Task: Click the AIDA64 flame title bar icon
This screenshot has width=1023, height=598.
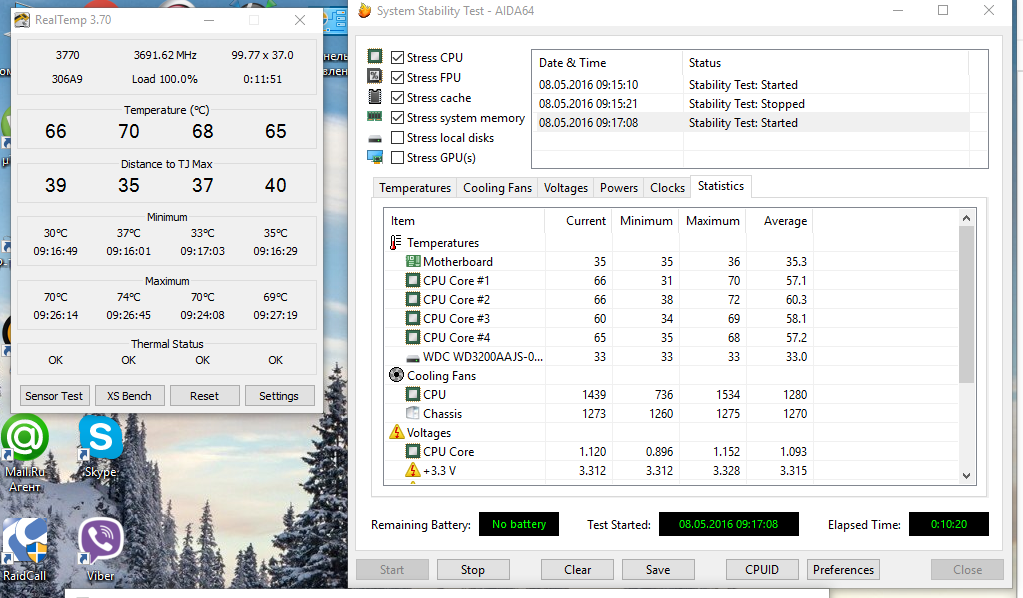Action: click(365, 10)
